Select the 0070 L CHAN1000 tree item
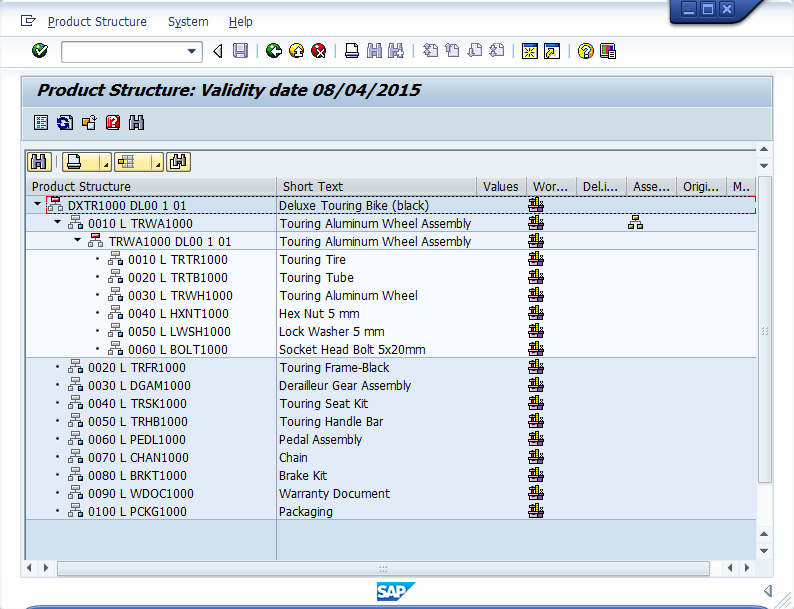 pyautogui.click(x=138, y=458)
